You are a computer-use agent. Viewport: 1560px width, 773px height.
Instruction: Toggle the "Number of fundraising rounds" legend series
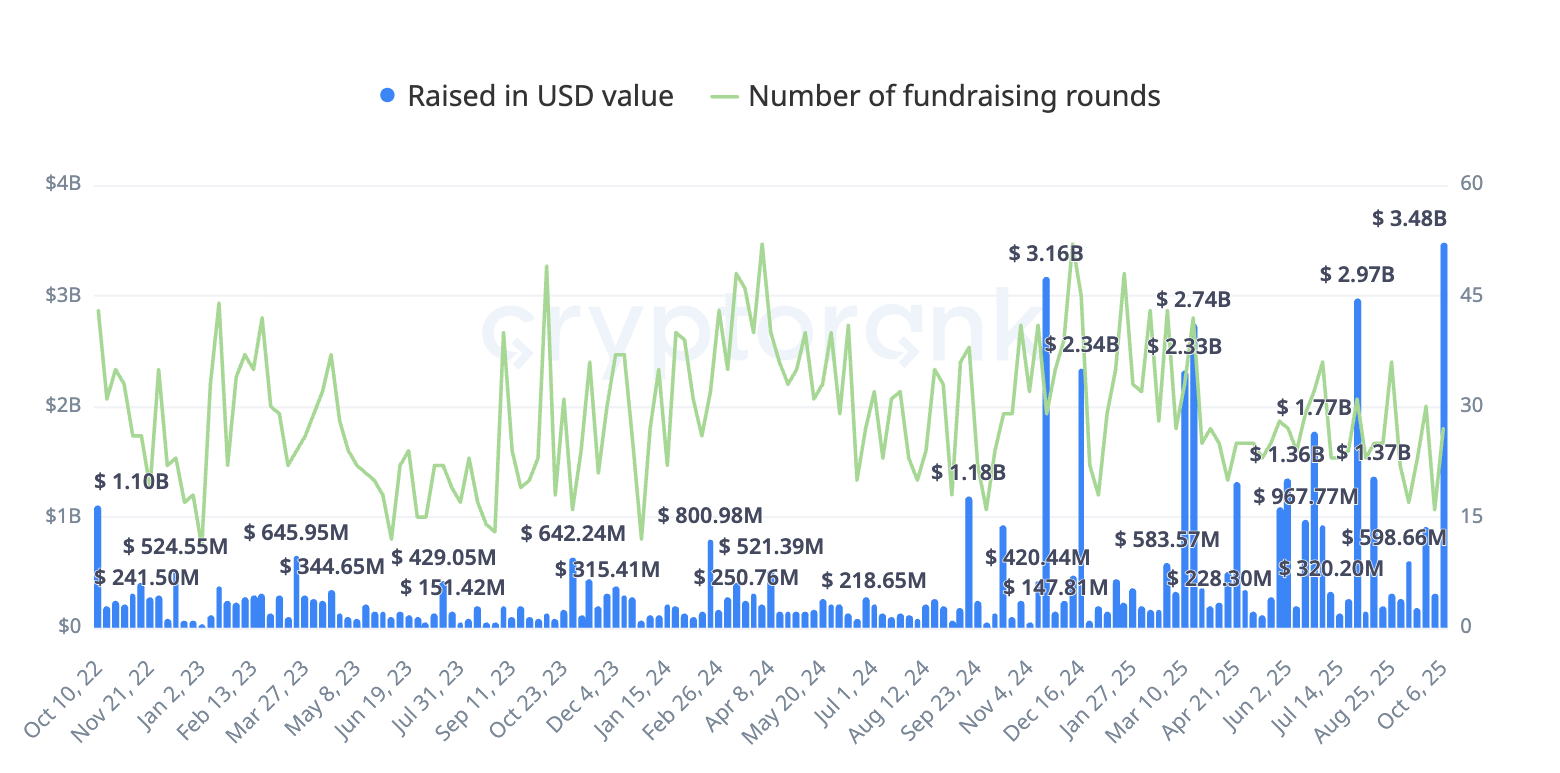(954, 96)
